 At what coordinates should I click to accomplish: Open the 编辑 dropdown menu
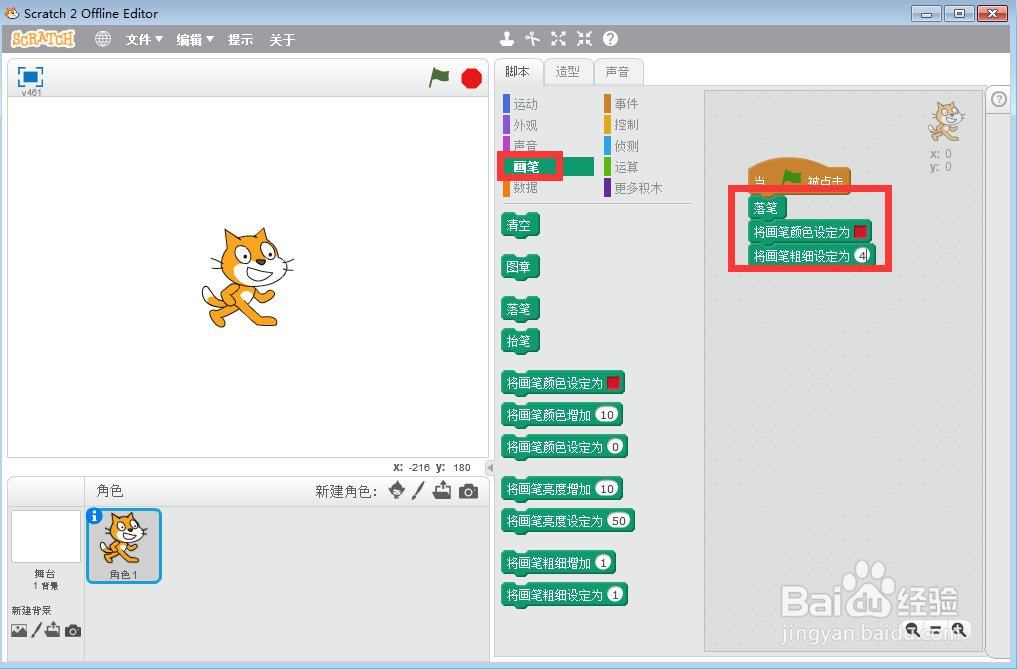click(192, 39)
